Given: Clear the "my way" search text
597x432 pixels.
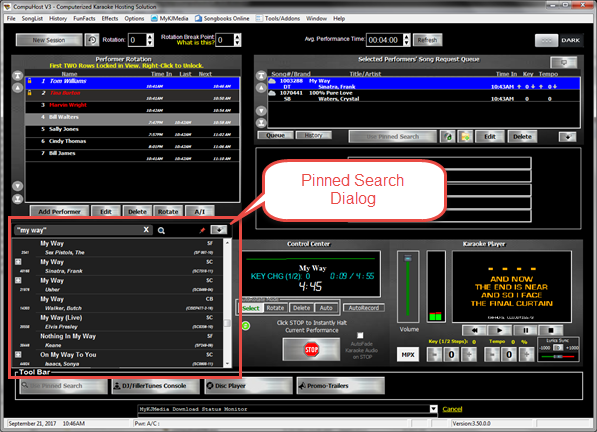Looking at the screenshot, I should (x=146, y=230).
